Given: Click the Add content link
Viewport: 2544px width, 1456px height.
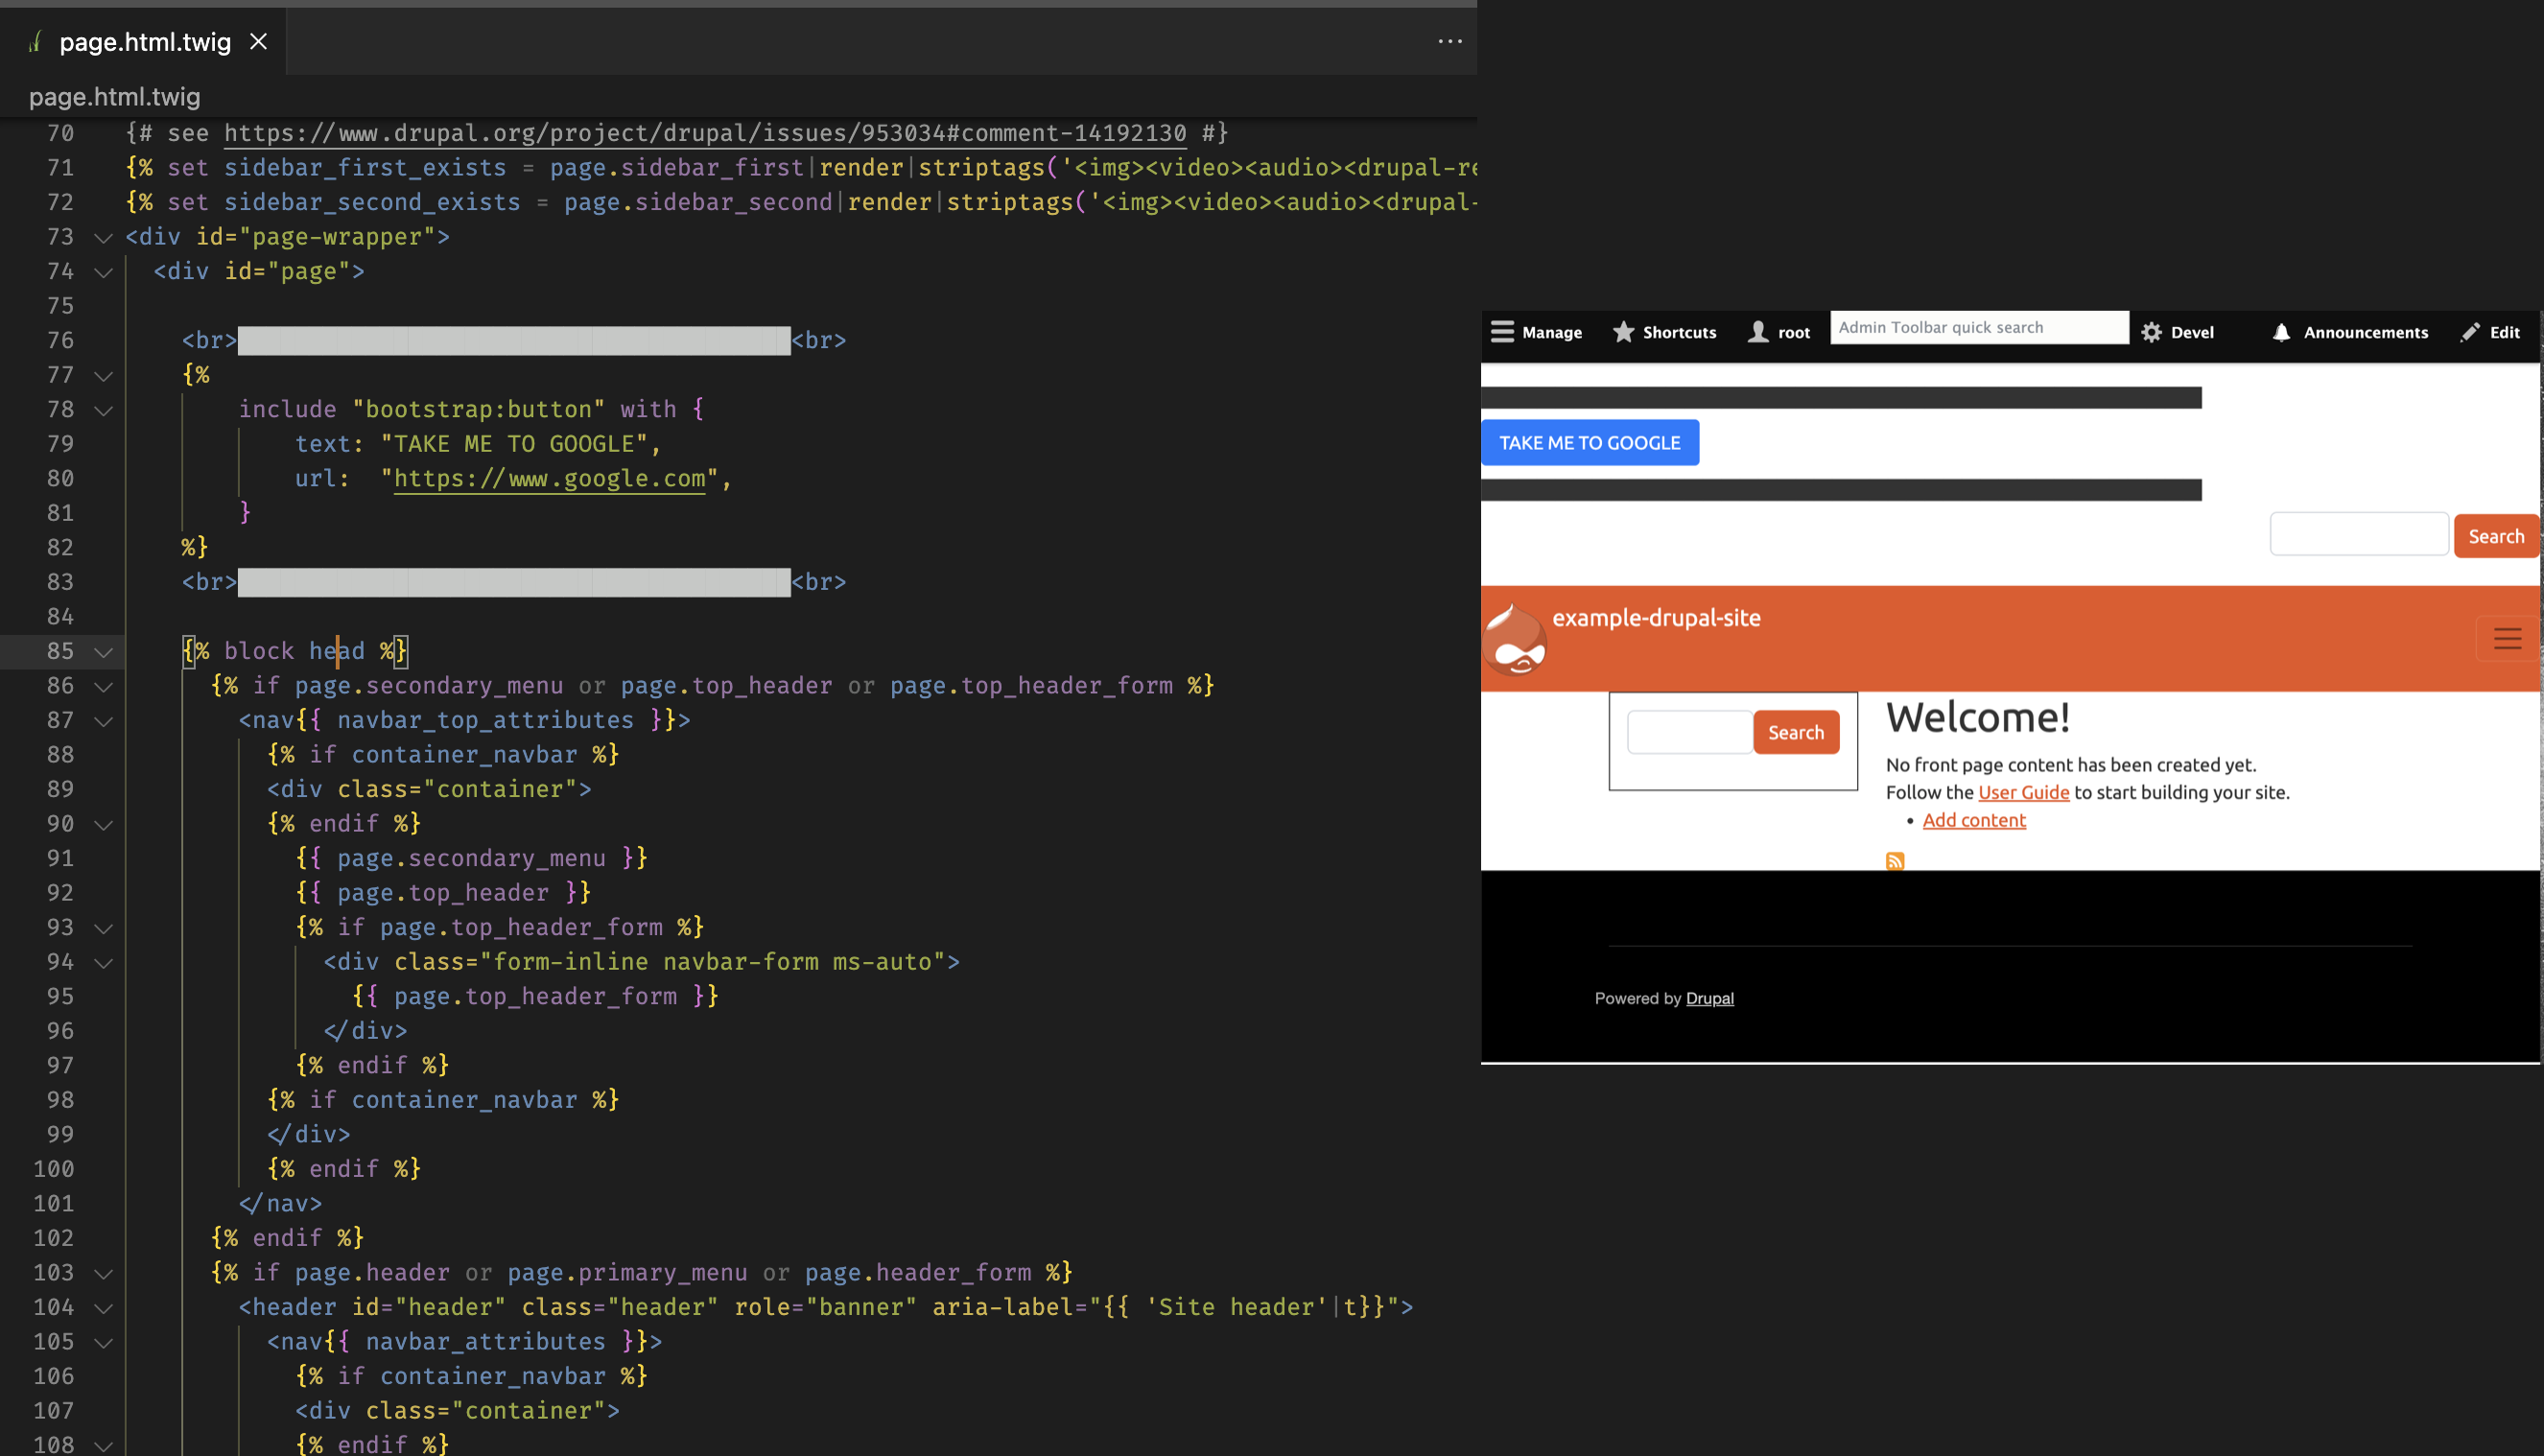Looking at the screenshot, I should coord(1973,820).
